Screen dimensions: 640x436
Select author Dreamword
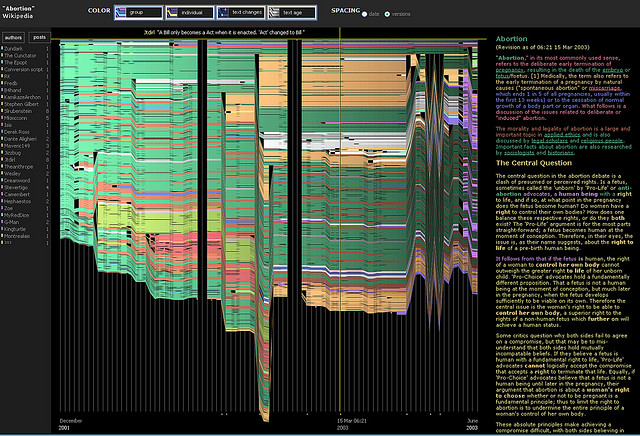coord(17,180)
